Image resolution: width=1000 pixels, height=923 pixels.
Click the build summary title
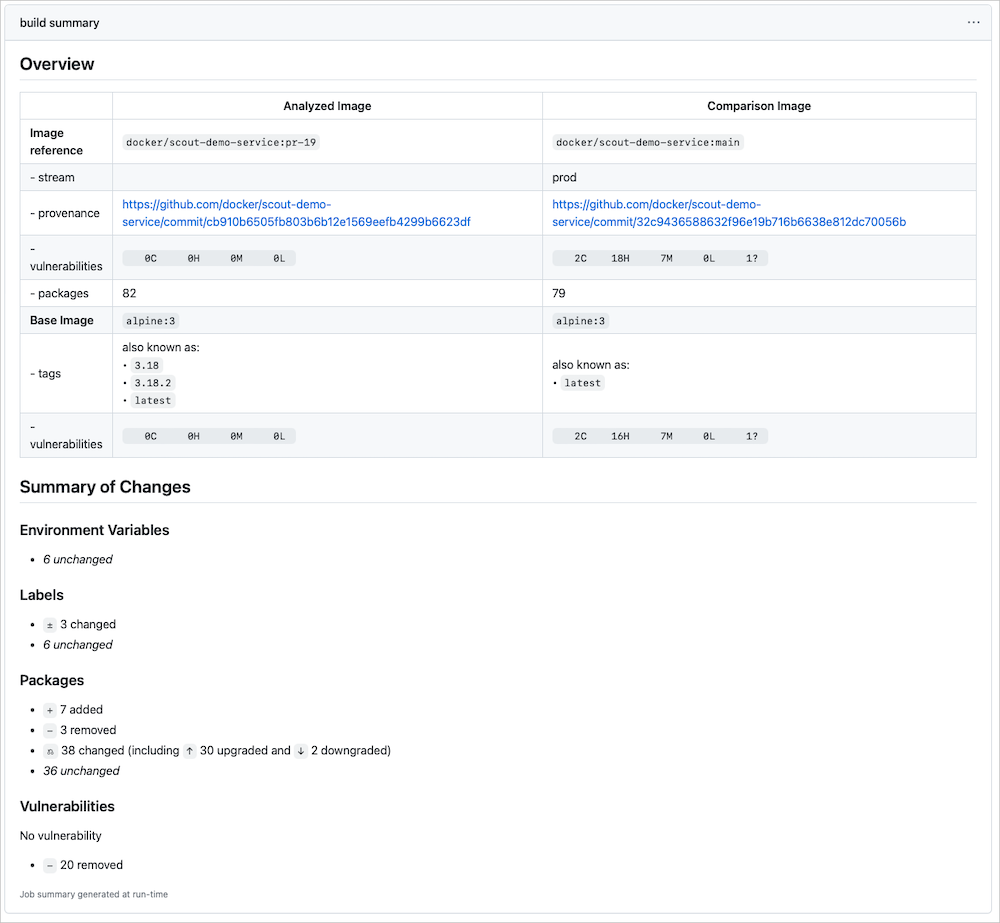[59, 23]
